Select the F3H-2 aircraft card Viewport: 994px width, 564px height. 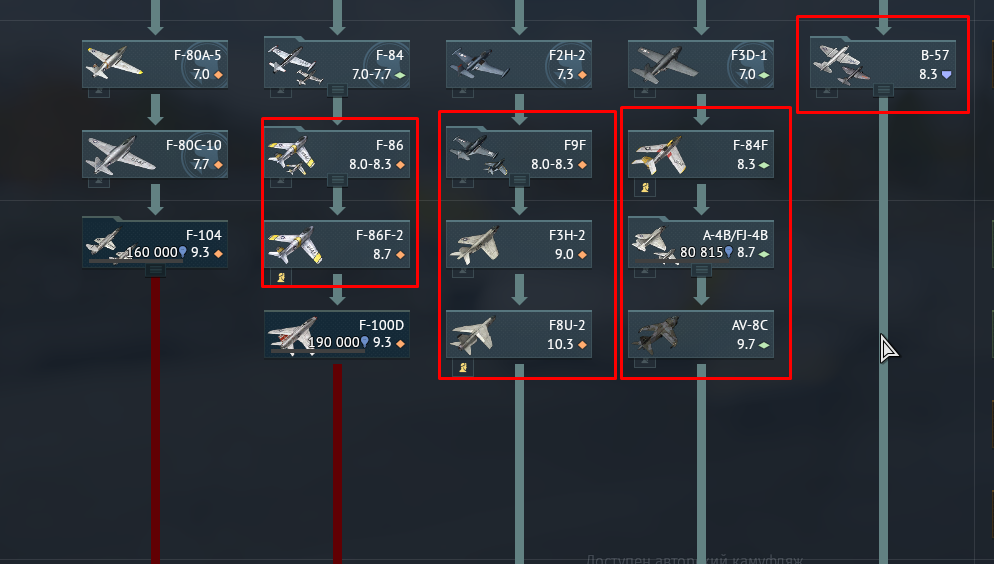[x=519, y=244]
